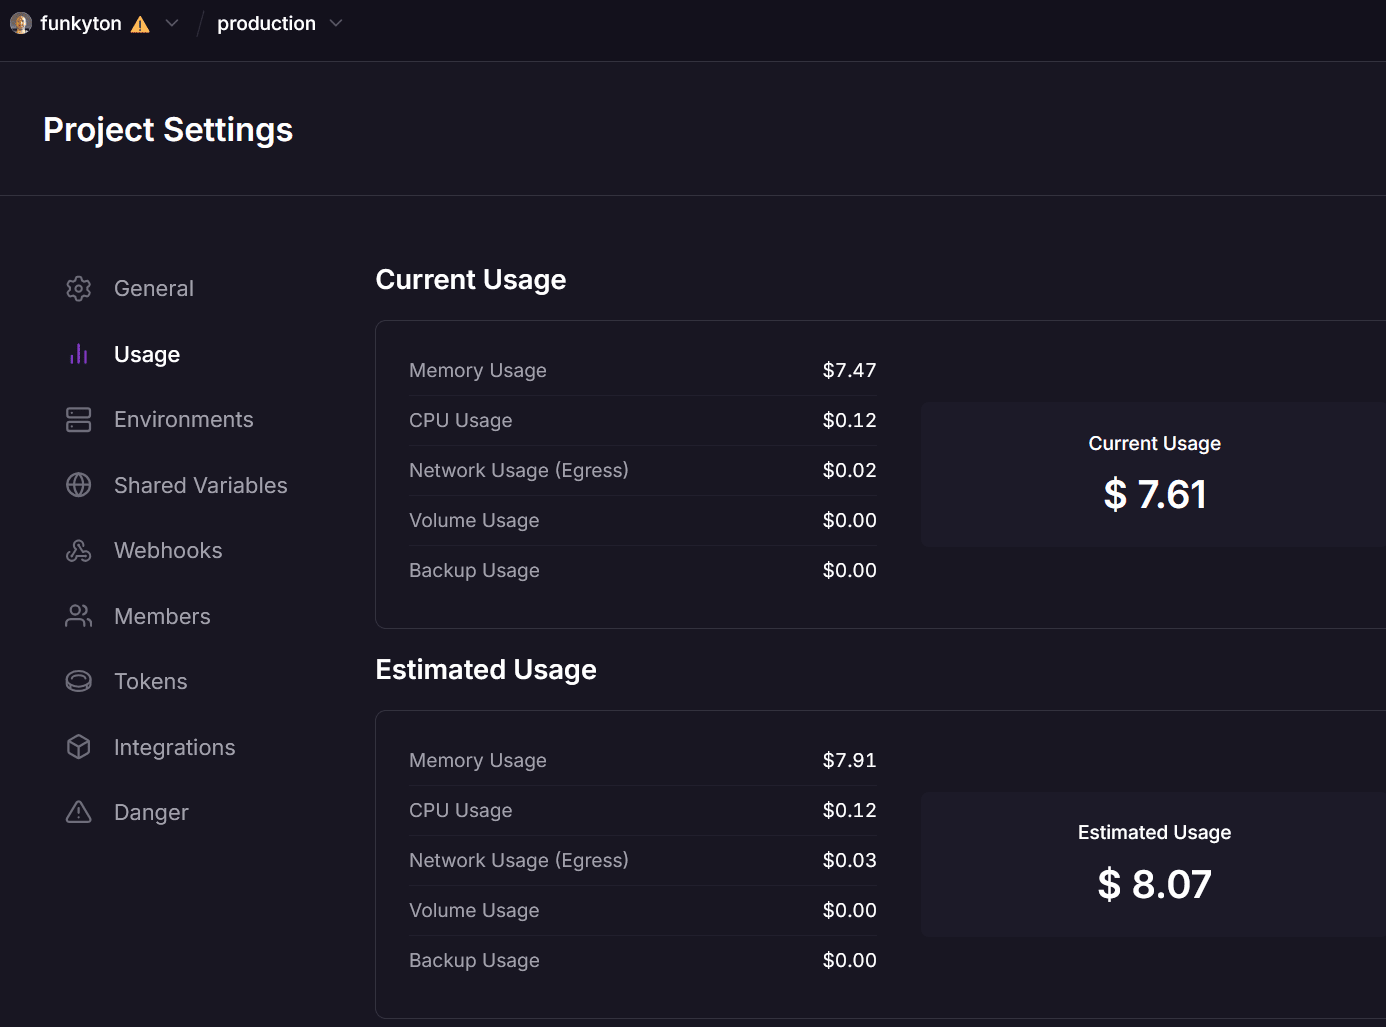Click the Environments server icon
The image size is (1386, 1027).
click(x=79, y=420)
